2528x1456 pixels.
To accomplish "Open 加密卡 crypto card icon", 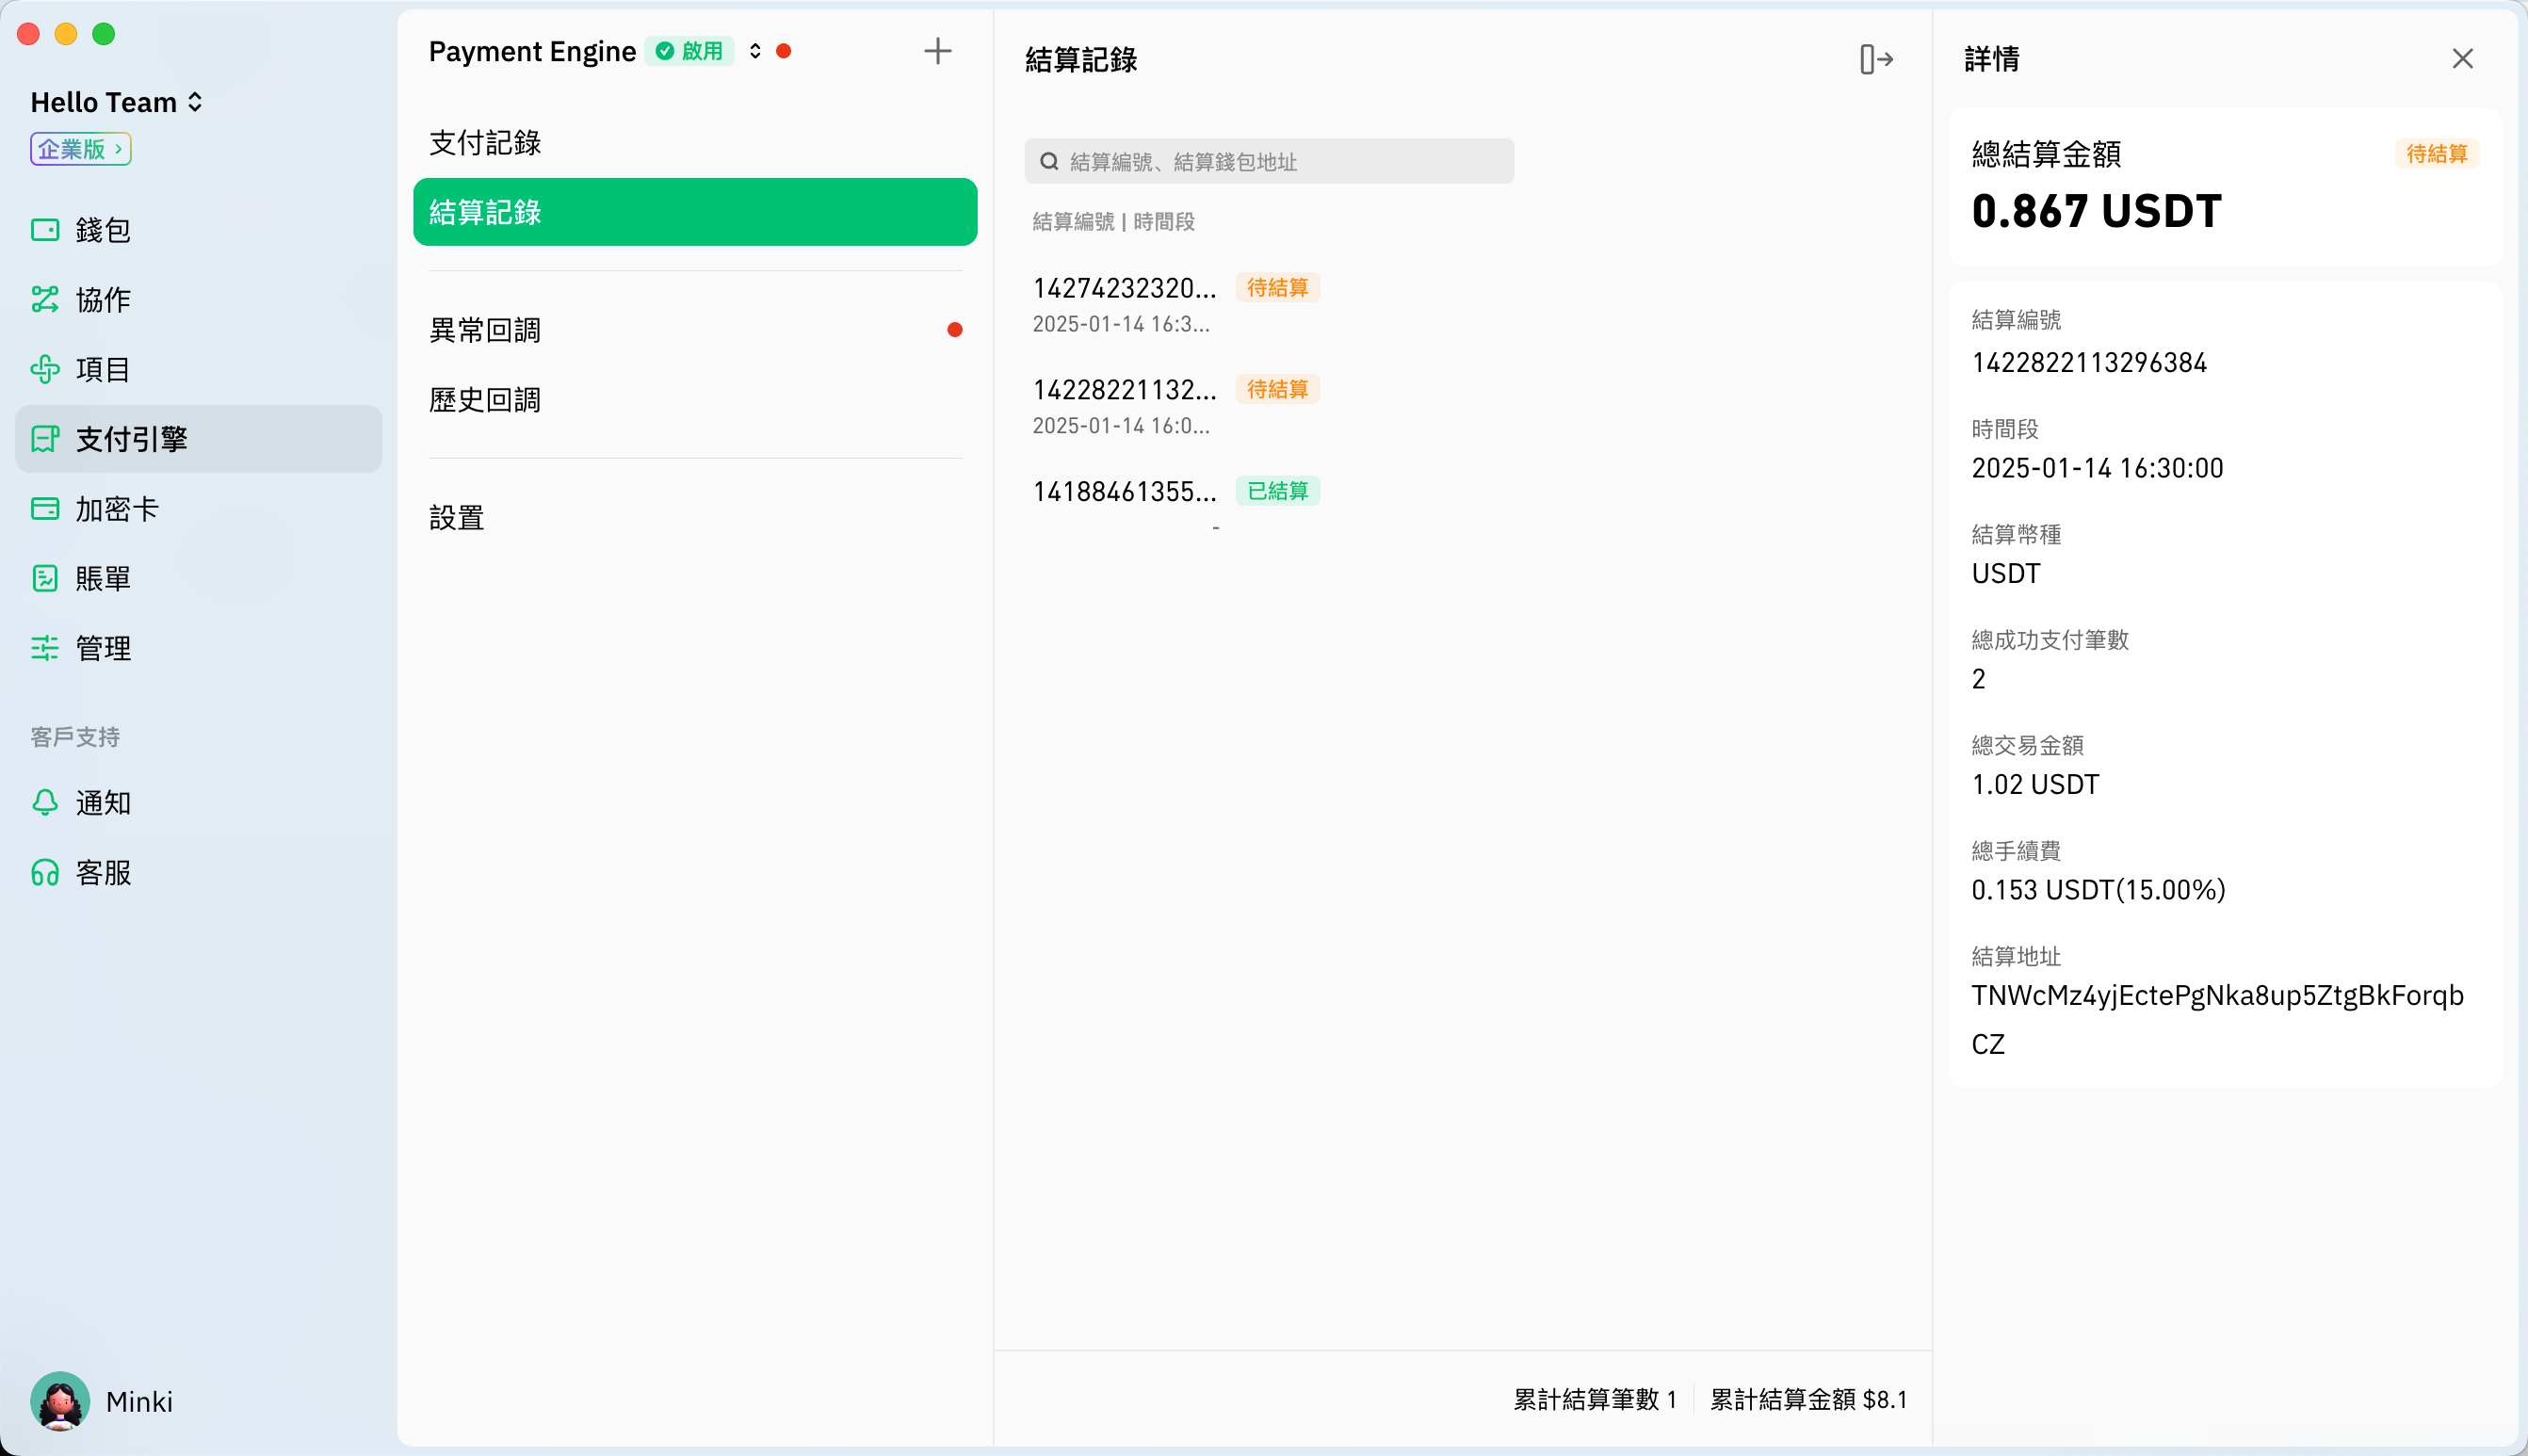I will point(45,509).
